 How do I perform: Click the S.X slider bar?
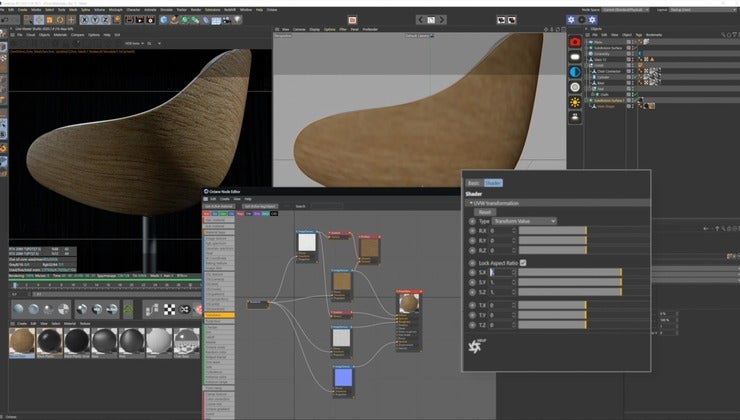point(570,272)
